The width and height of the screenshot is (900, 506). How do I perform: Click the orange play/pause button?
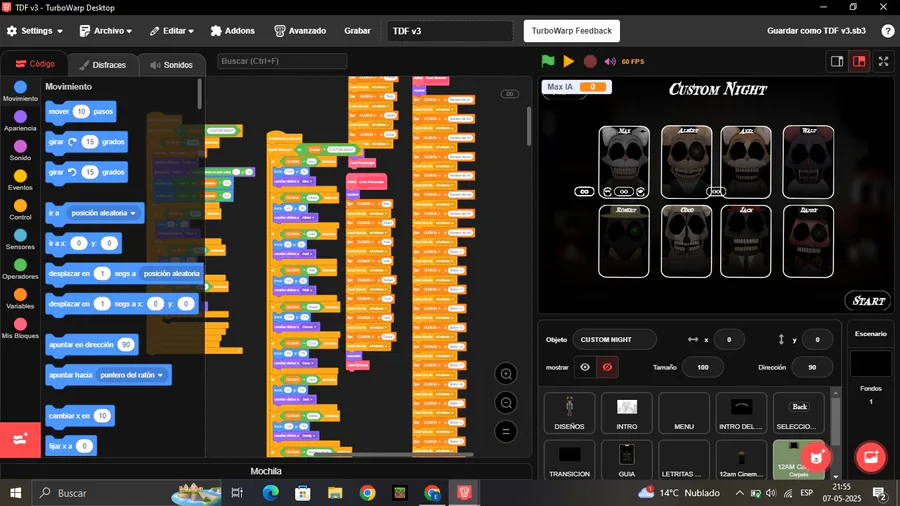click(568, 61)
